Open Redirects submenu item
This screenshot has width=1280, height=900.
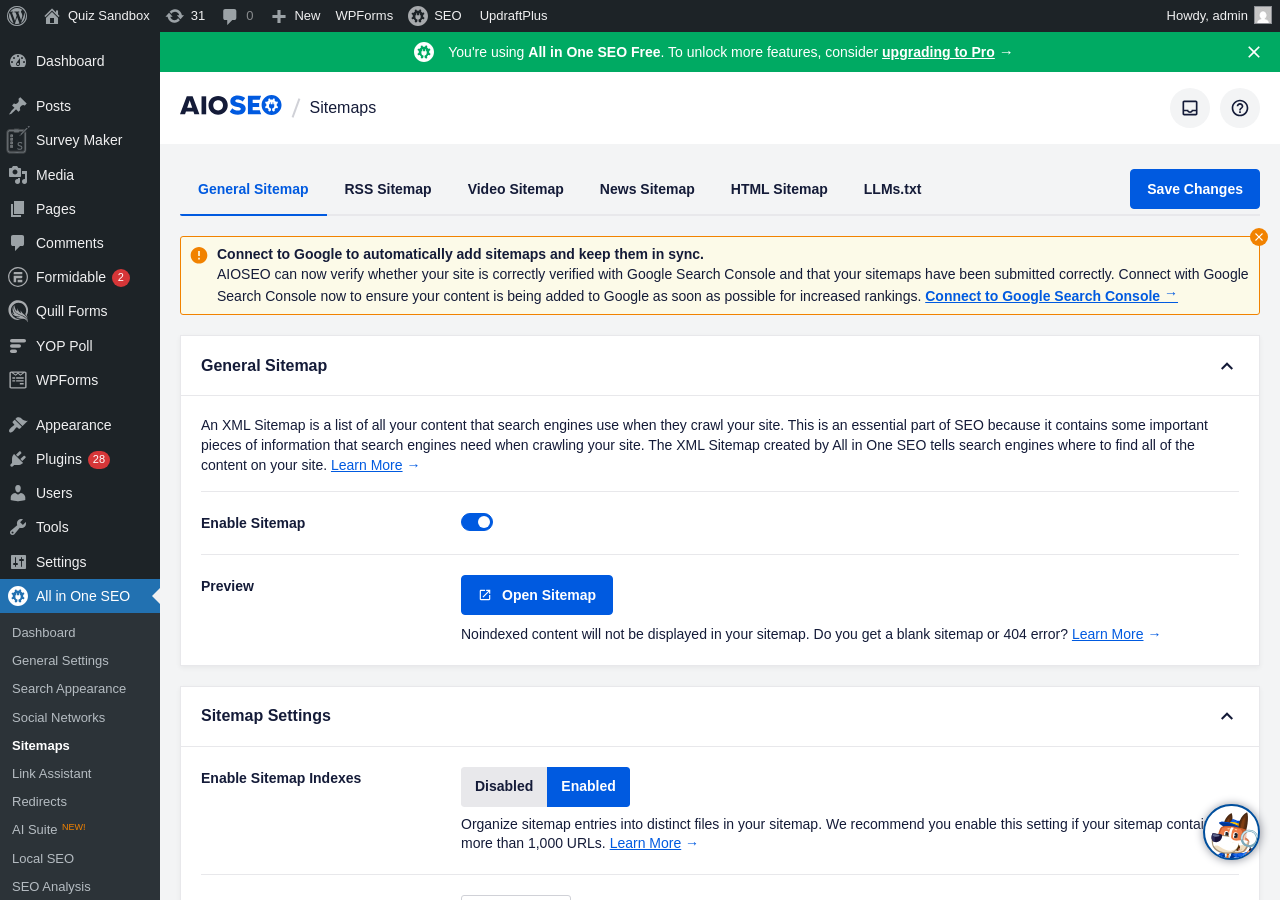[39, 802]
